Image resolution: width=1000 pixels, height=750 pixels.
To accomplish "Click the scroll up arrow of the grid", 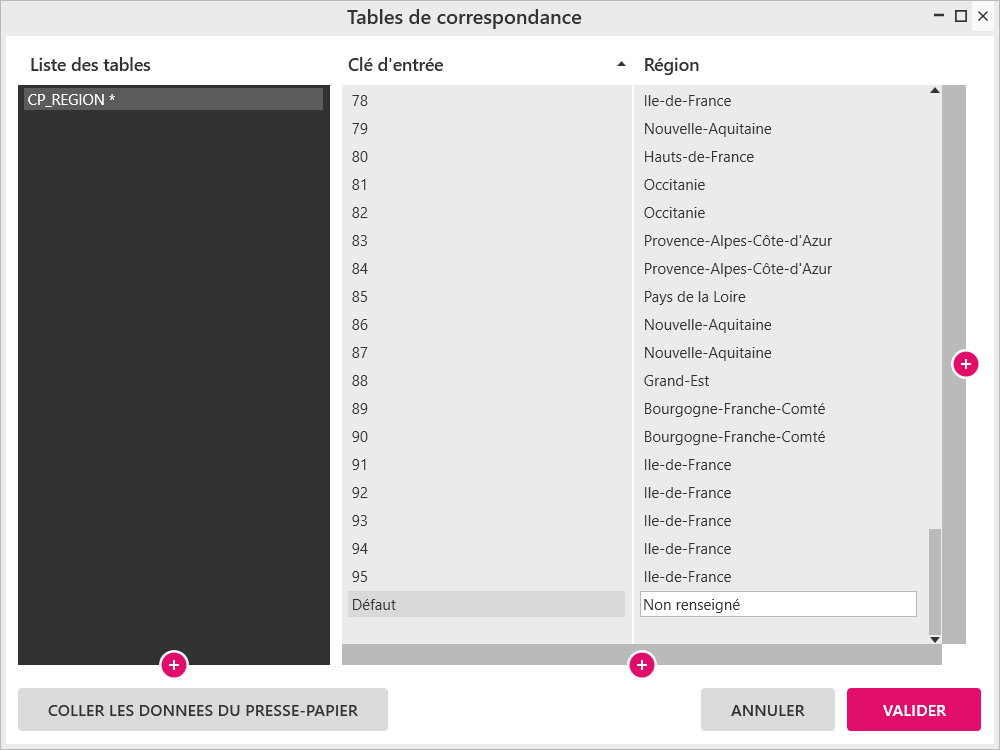I will (x=935, y=91).
